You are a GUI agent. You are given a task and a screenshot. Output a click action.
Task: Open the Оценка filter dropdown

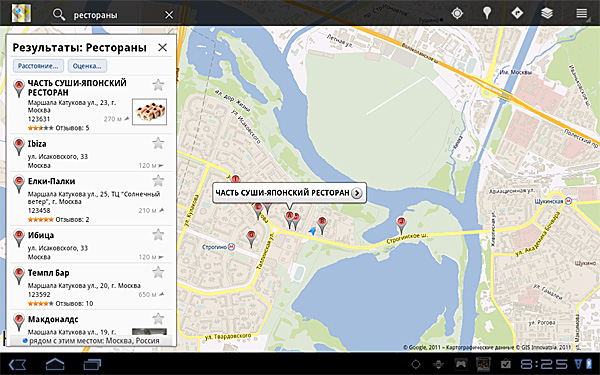87,66
